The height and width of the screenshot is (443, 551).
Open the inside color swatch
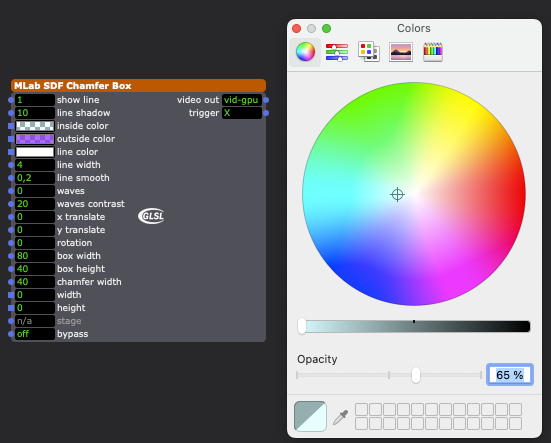click(x=35, y=126)
